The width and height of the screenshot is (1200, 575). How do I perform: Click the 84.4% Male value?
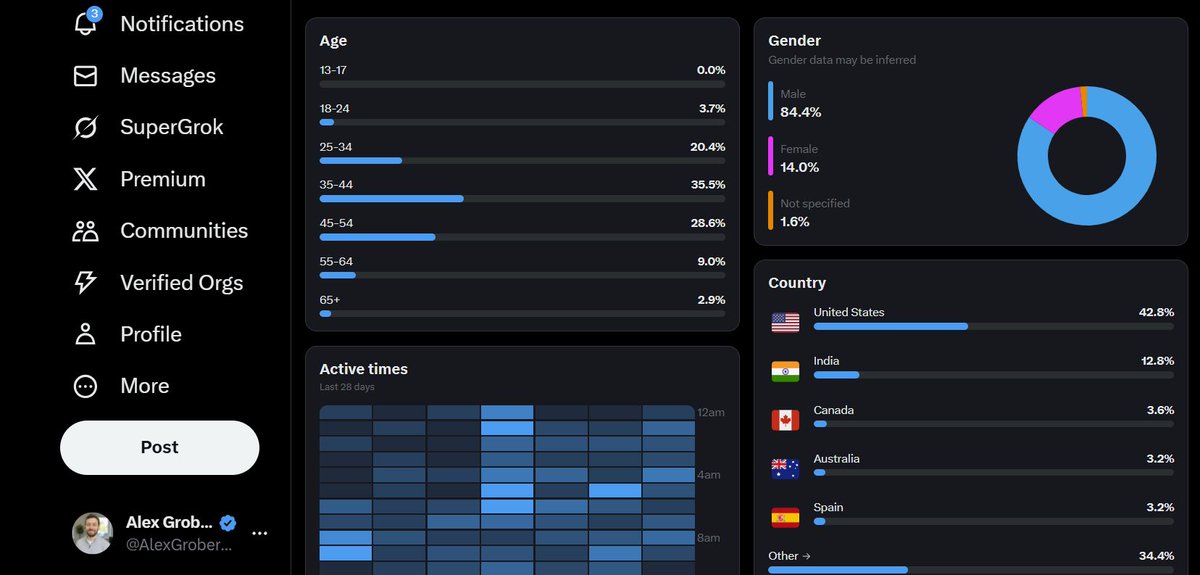click(801, 112)
